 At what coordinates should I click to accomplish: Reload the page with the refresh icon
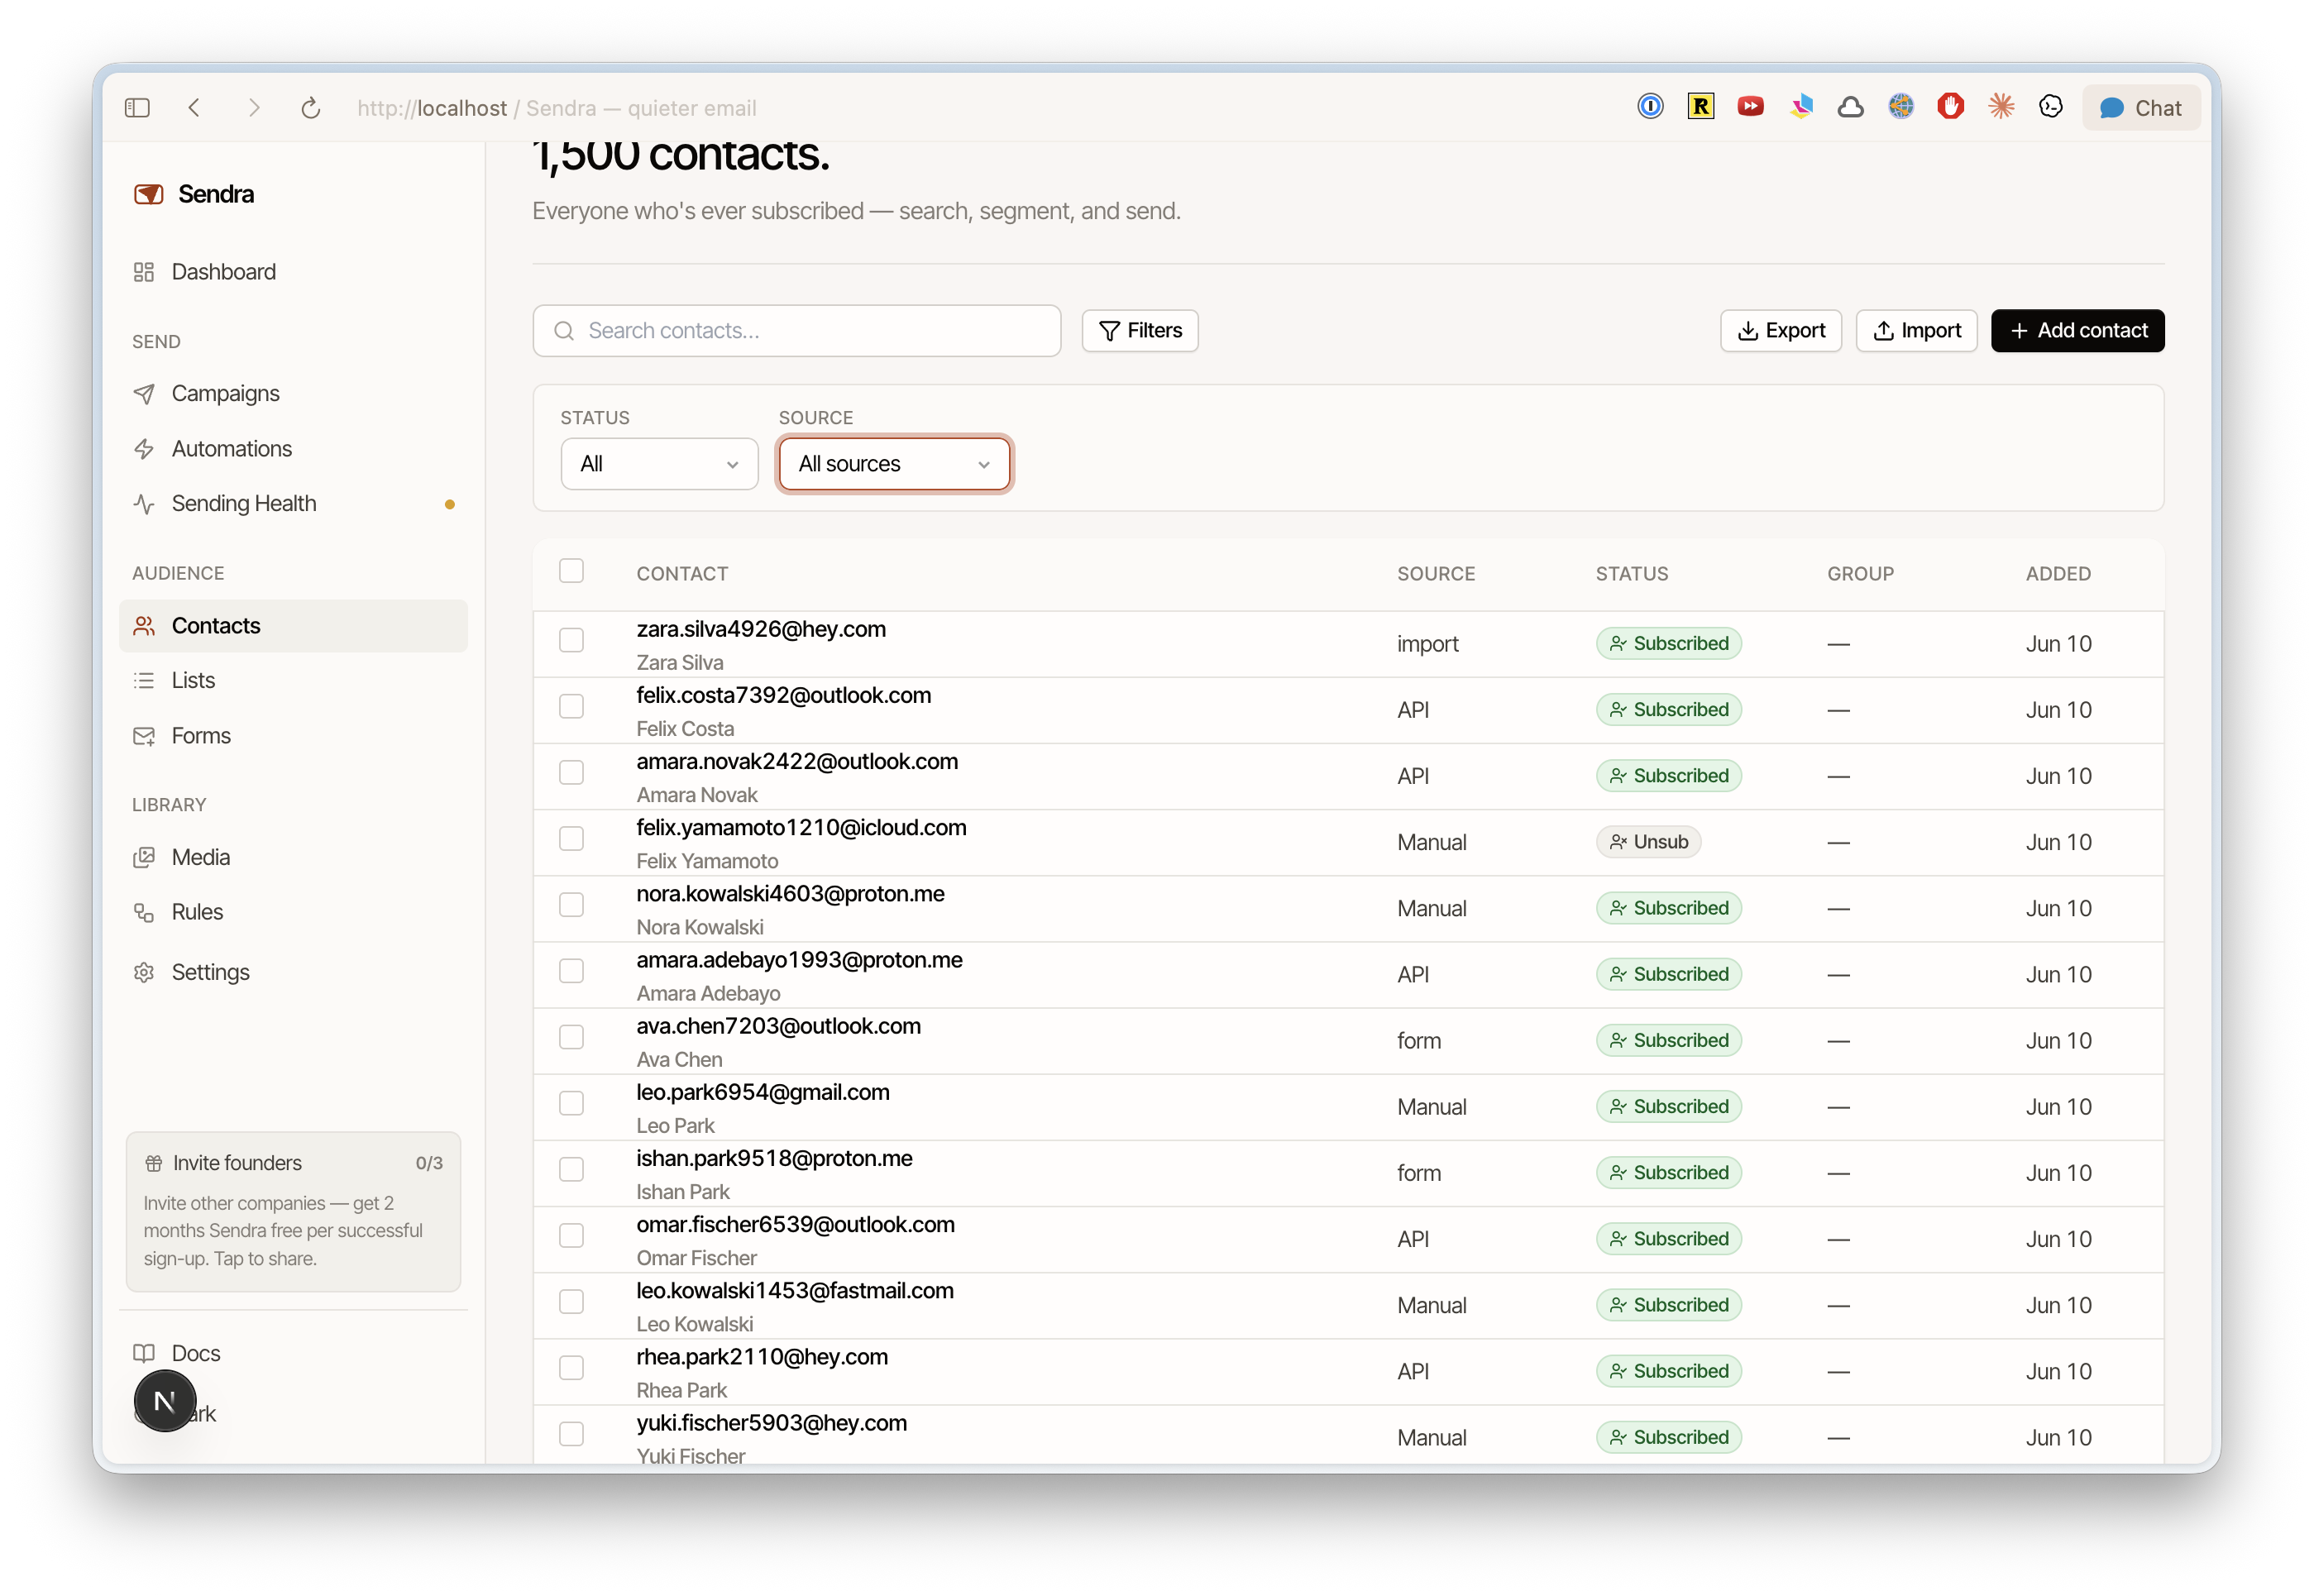click(x=311, y=108)
